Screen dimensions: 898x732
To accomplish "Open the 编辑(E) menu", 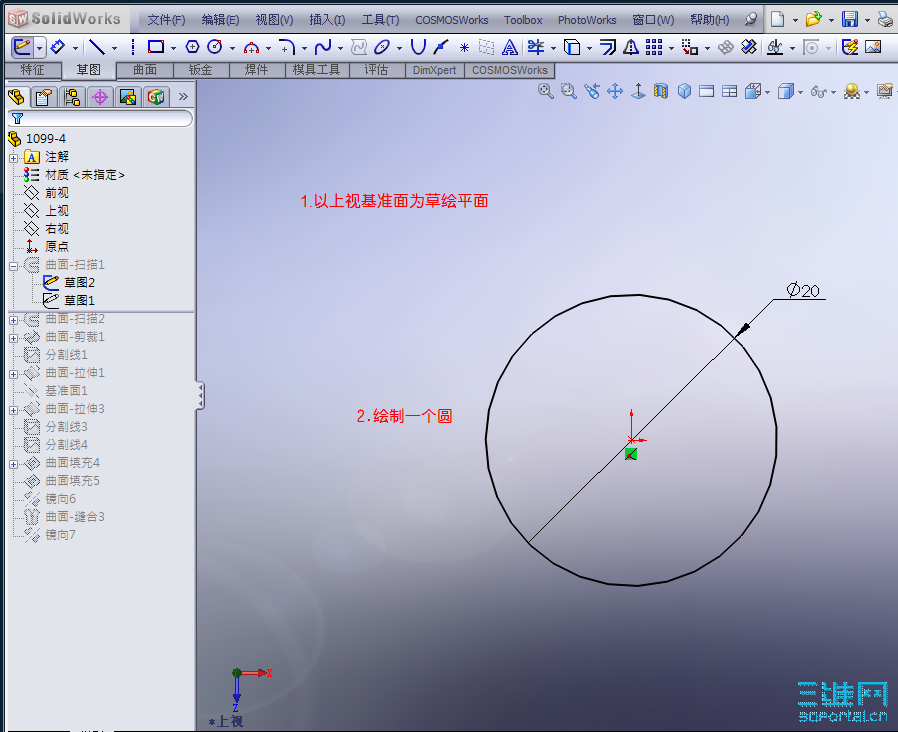I will tap(220, 20).
